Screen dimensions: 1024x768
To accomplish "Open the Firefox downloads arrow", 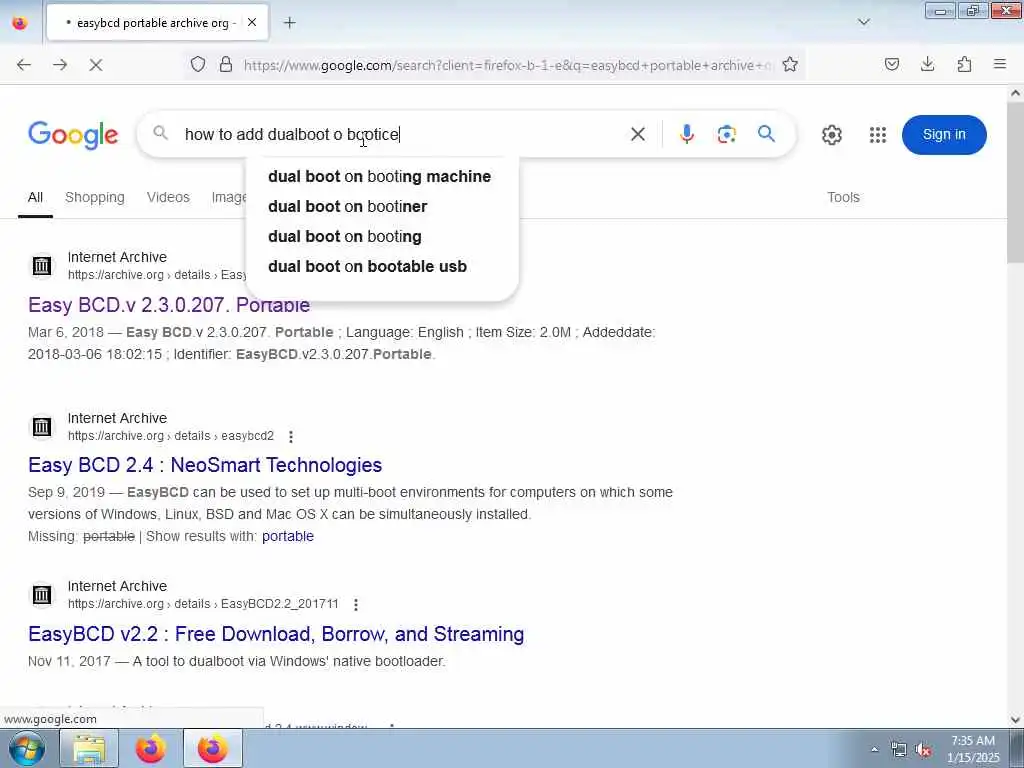I will [x=927, y=64].
